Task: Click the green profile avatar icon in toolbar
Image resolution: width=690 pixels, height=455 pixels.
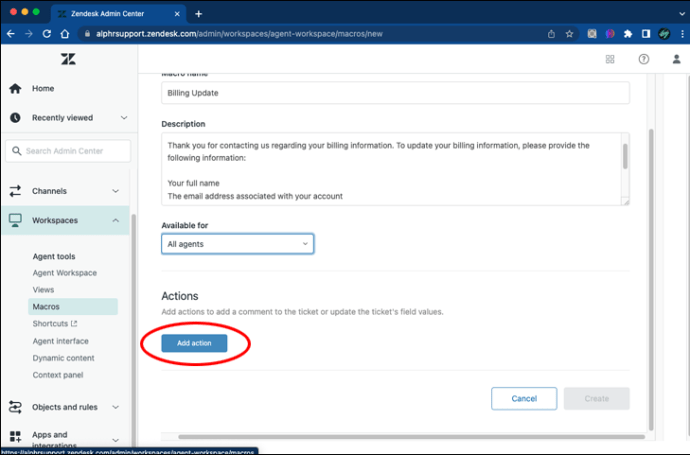Action: [x=664, y=34]
